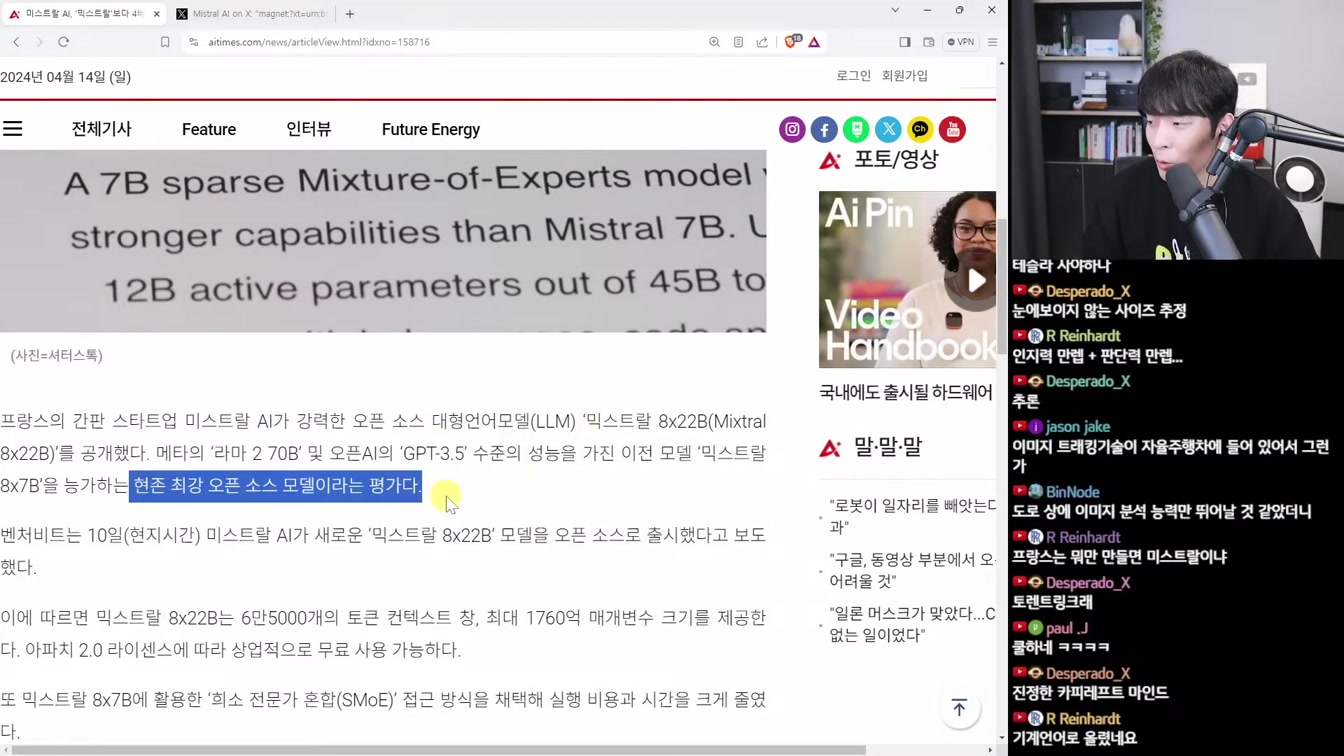Close the 미스트랄 AI article tab
The image size is (1344, 756).
tap(157, 14)
